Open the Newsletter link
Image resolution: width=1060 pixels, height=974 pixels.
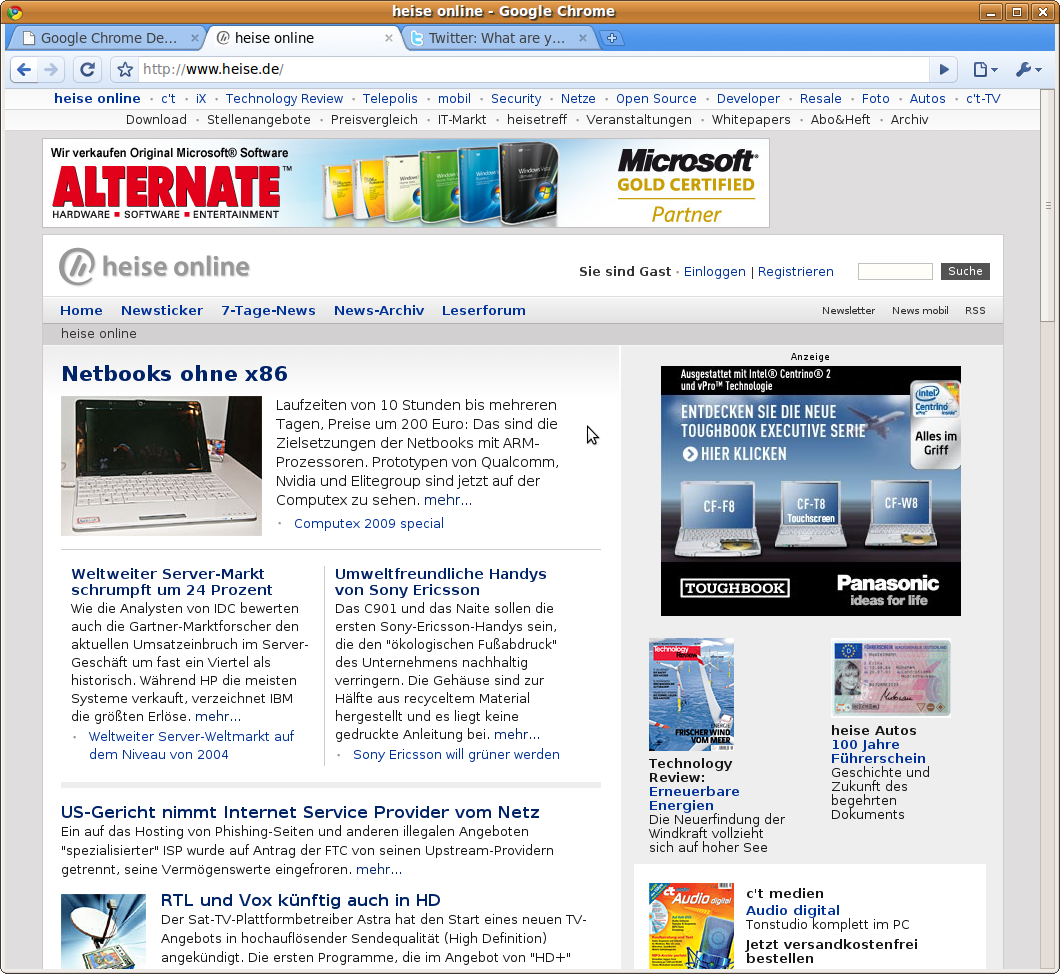tap(848, 310)
